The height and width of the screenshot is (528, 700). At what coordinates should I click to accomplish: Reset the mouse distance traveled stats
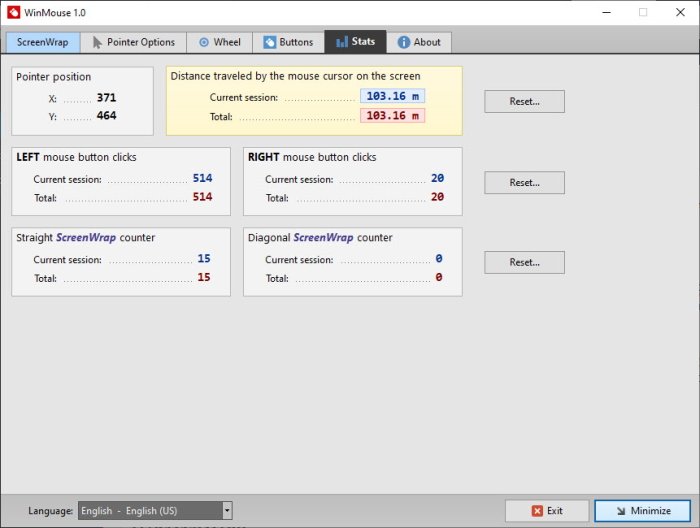(x=525, y=101)
